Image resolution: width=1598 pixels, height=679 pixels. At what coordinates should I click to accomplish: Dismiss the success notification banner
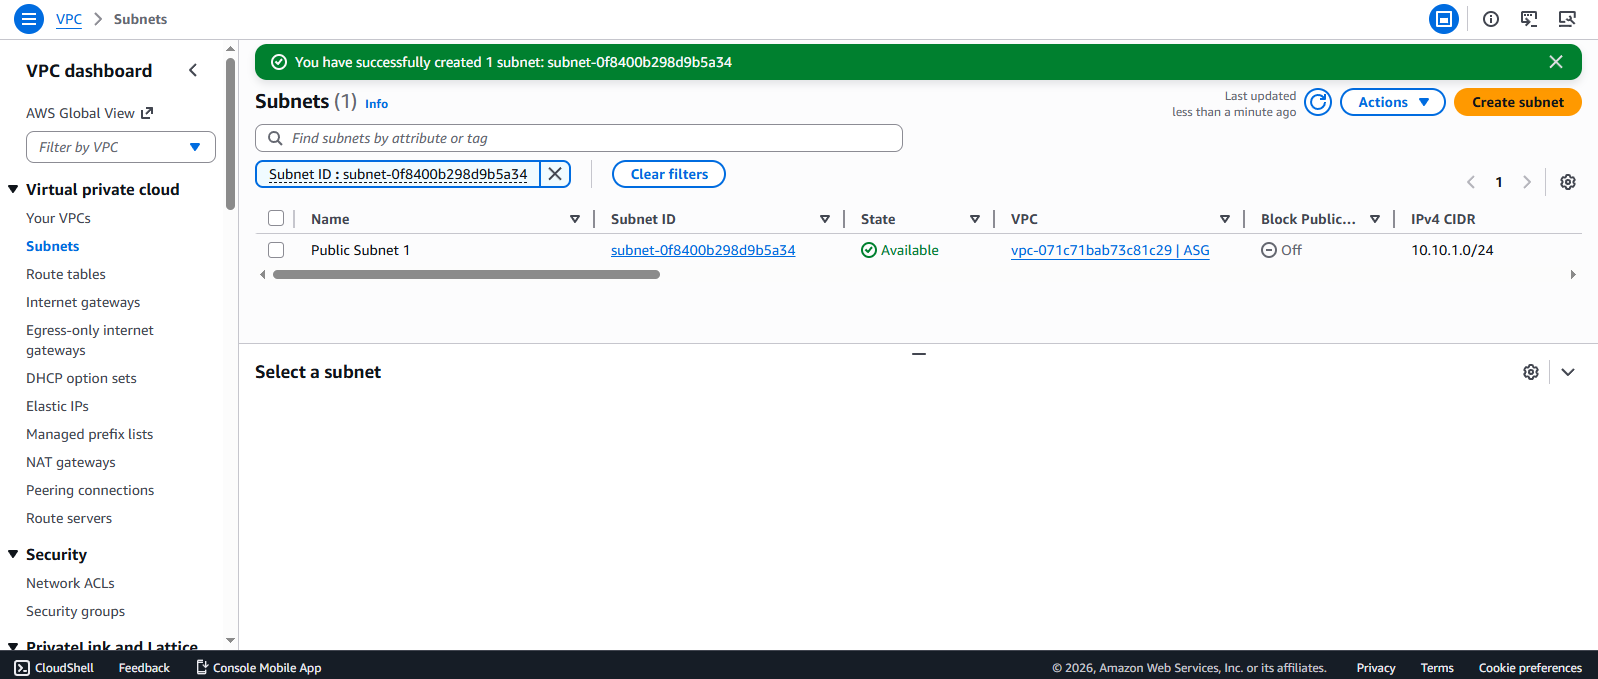[1556, 62]
